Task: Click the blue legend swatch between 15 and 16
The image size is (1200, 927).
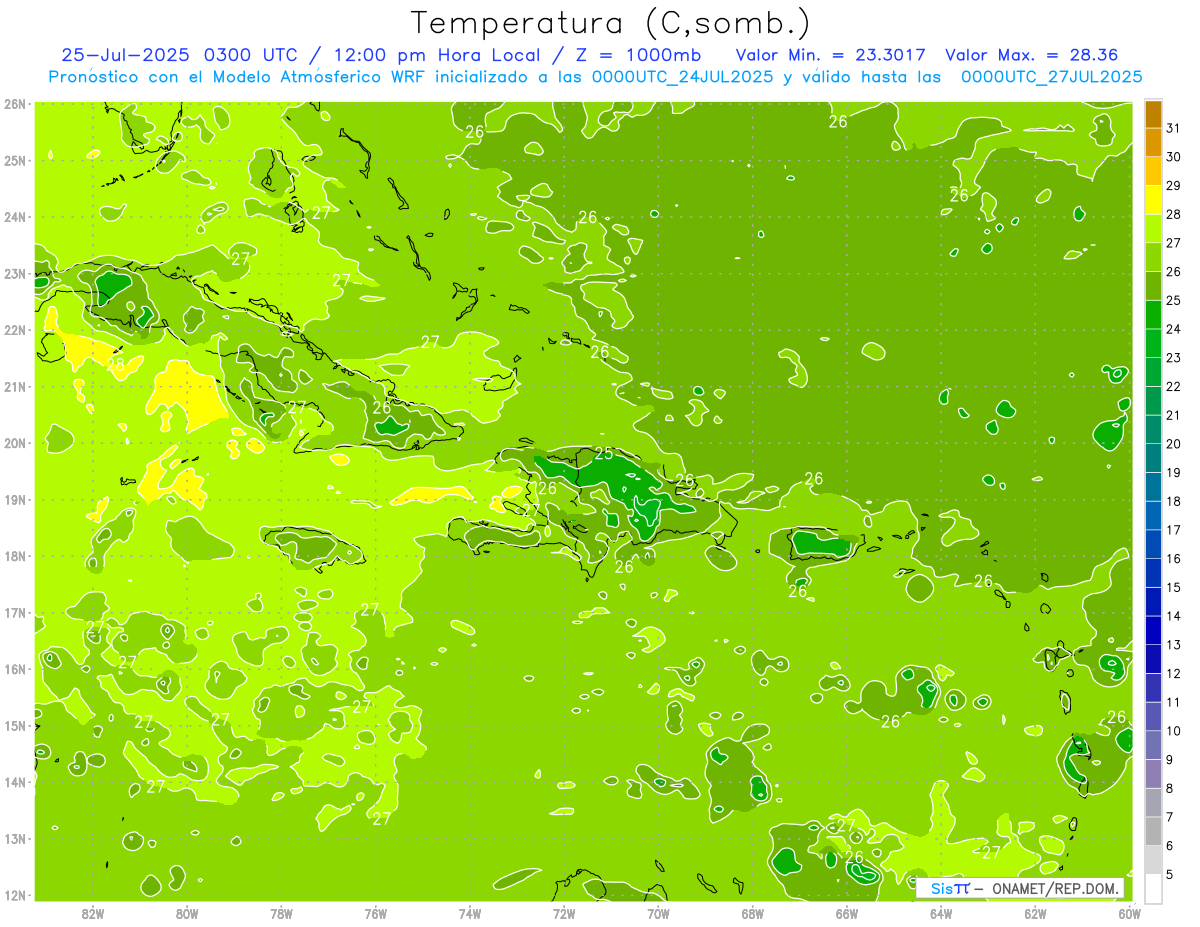Action: (1153, 573)
